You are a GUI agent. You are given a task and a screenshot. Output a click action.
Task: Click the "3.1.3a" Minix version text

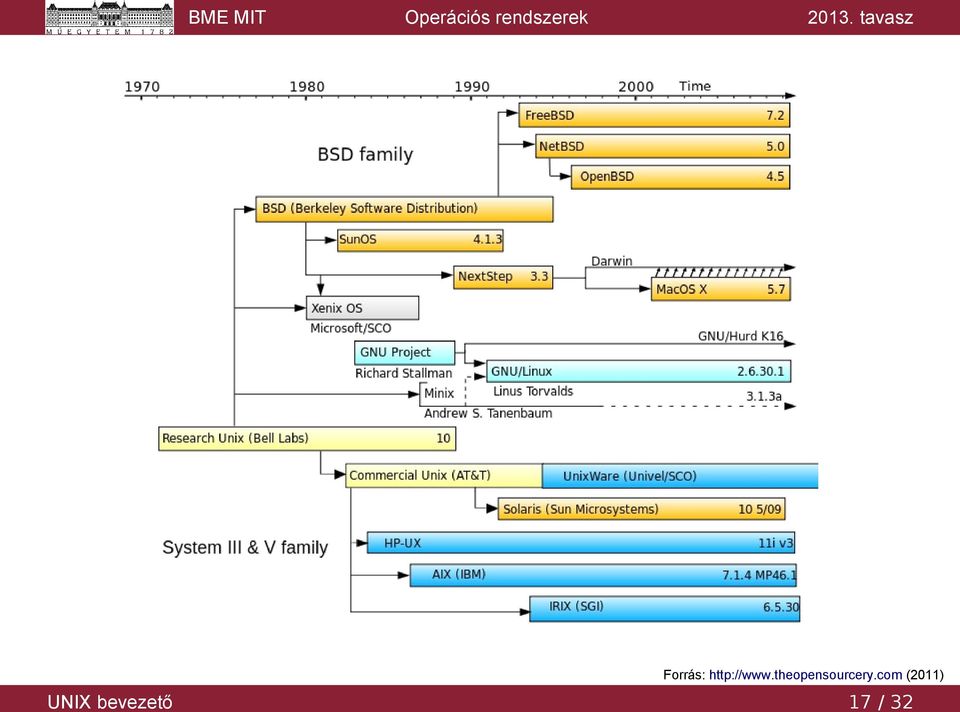point(763,397)
